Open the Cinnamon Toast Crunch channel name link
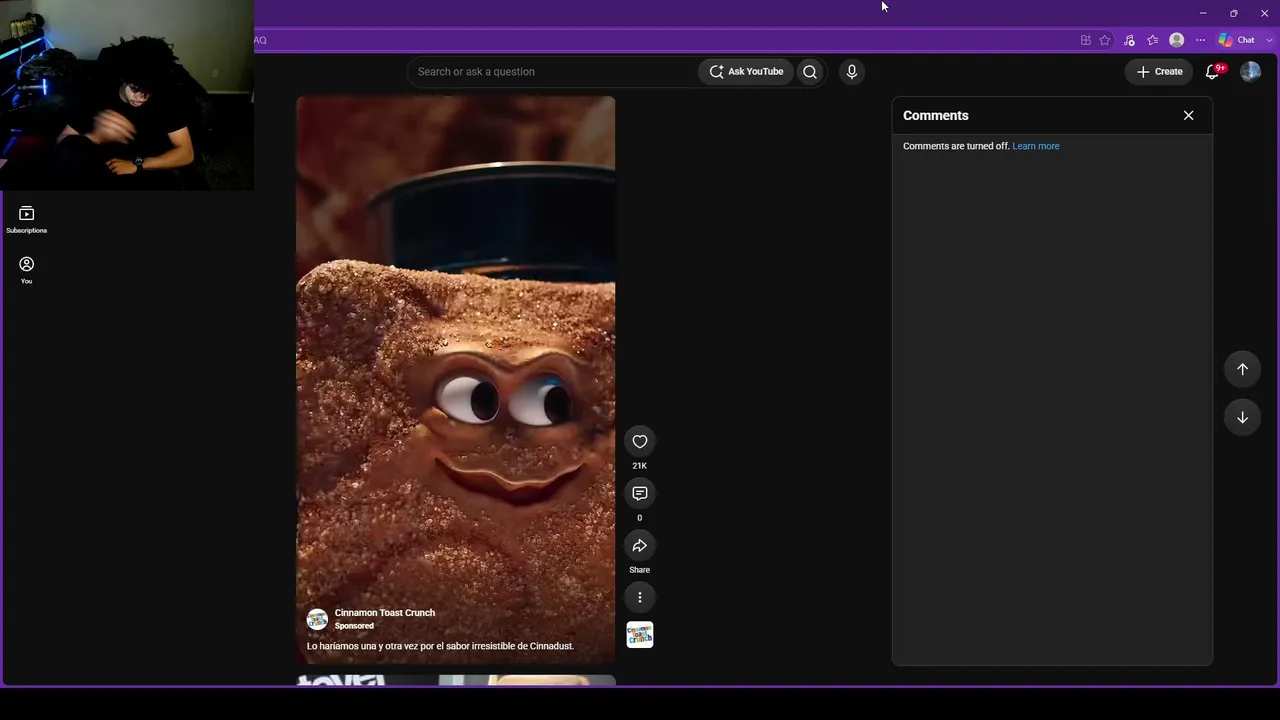 pyautogui.click(x=385, y=613)
